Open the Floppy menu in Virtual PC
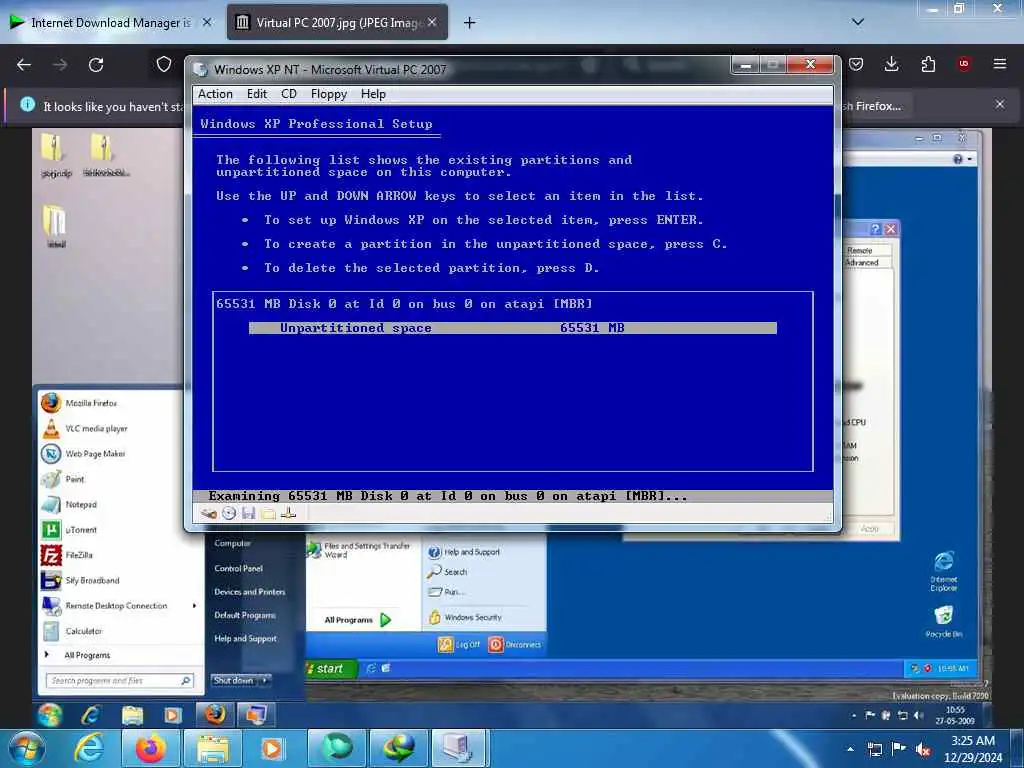 [328, 94]
